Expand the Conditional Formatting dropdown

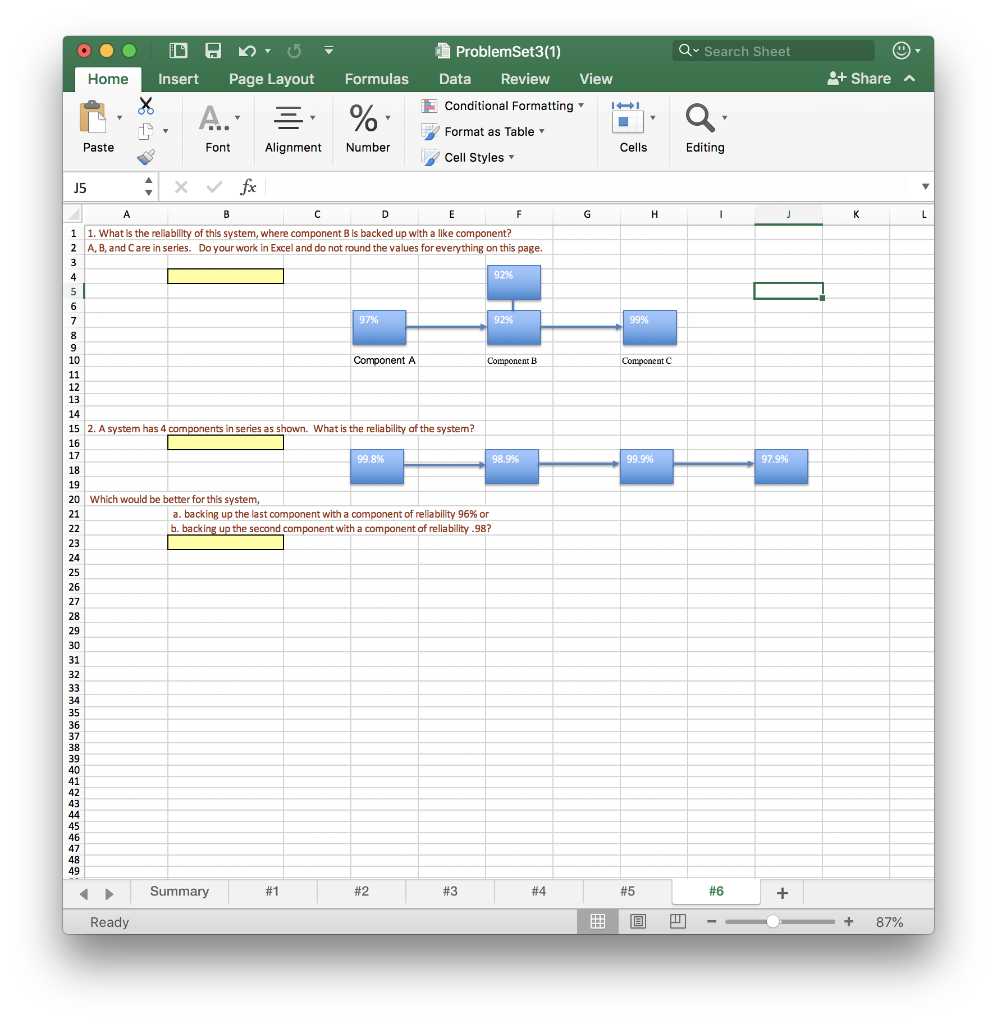coord(581,105)
